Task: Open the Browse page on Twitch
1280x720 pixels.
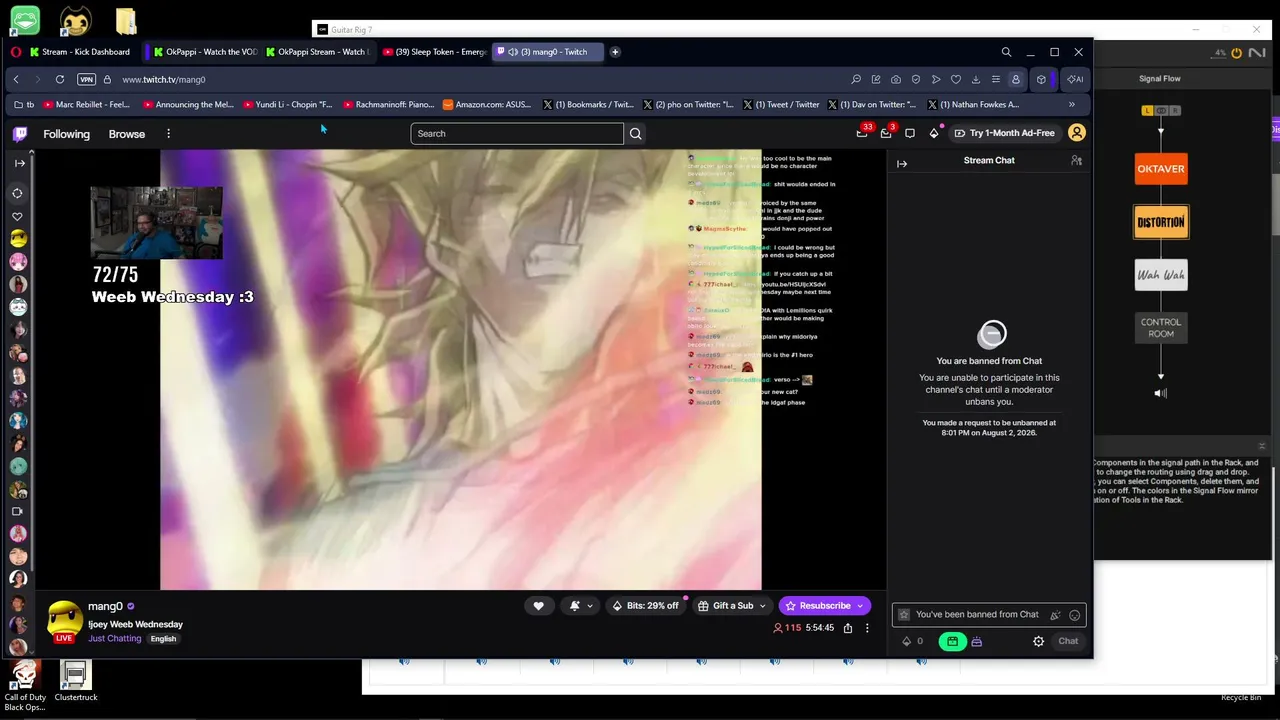Action: point(127,134)
